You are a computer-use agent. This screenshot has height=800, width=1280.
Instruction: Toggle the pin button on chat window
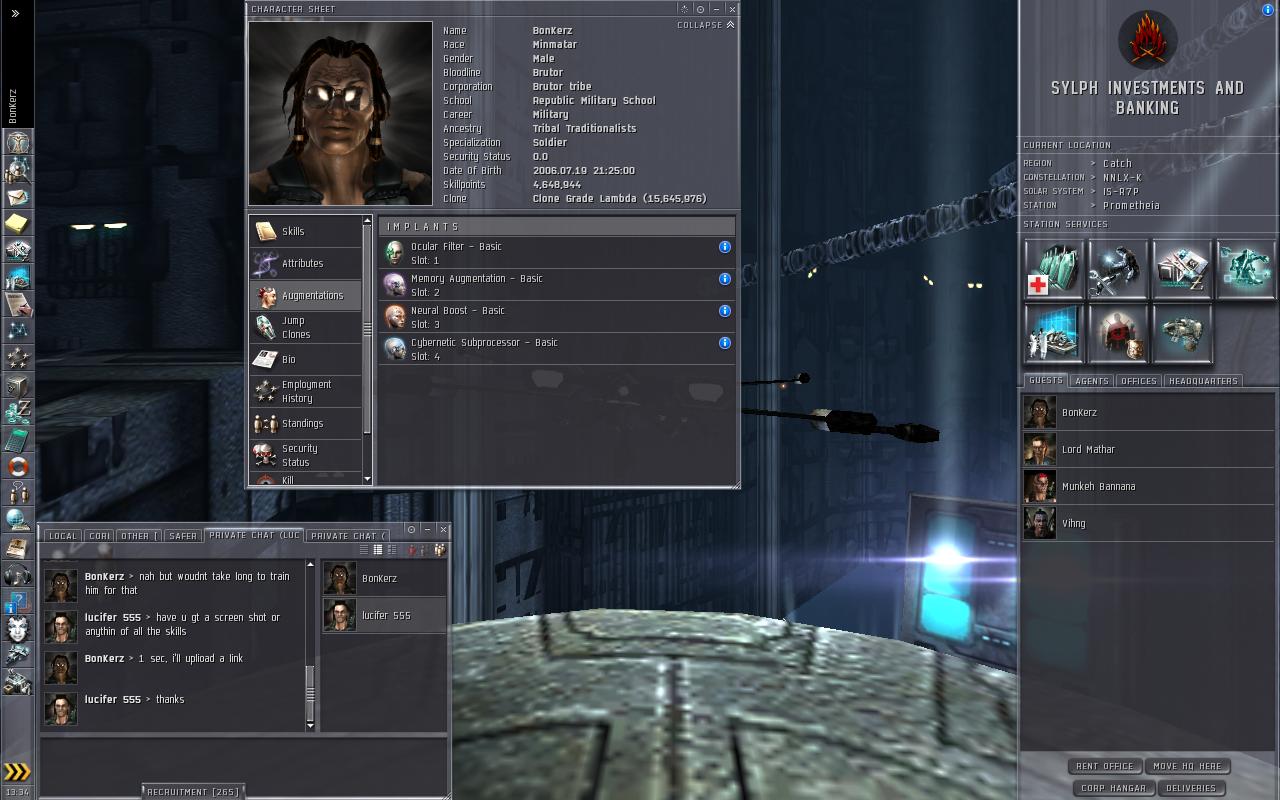coord(411,529)
